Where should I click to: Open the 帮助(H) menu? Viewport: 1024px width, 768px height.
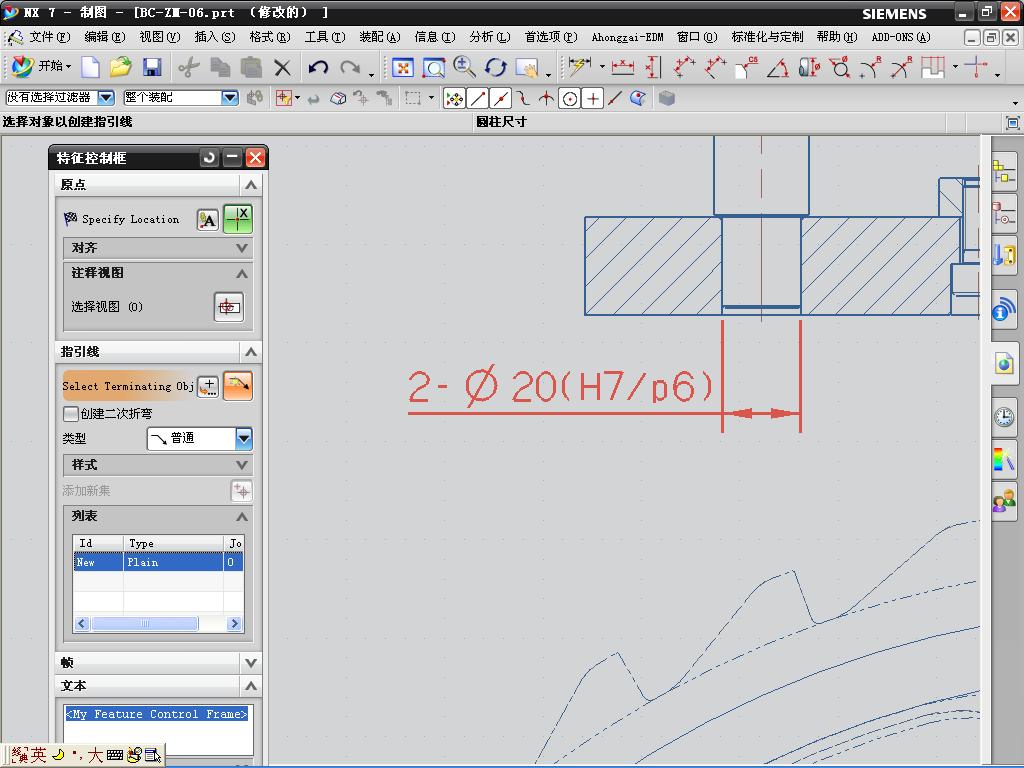837,37
